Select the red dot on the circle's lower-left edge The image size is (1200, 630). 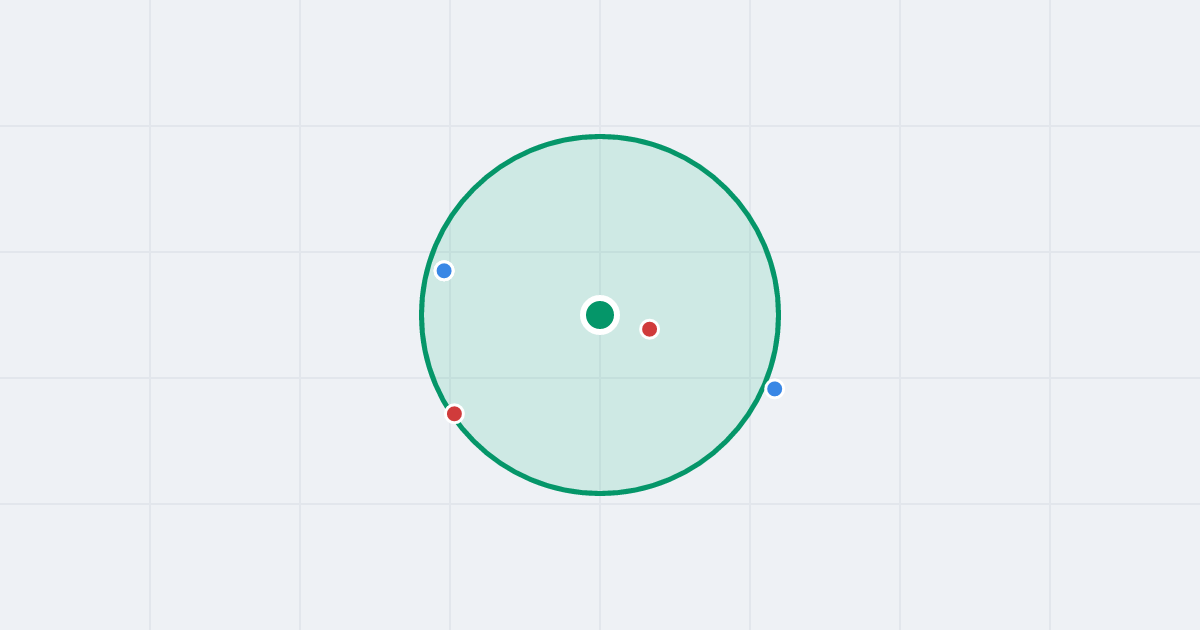(x=454, y=413)
